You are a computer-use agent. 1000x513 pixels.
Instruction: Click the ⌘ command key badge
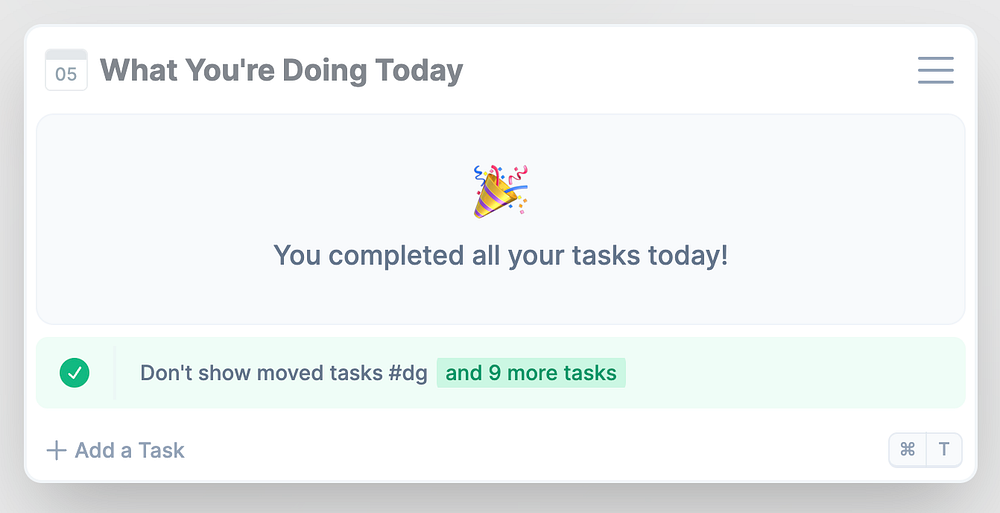(x=908, y=450)
